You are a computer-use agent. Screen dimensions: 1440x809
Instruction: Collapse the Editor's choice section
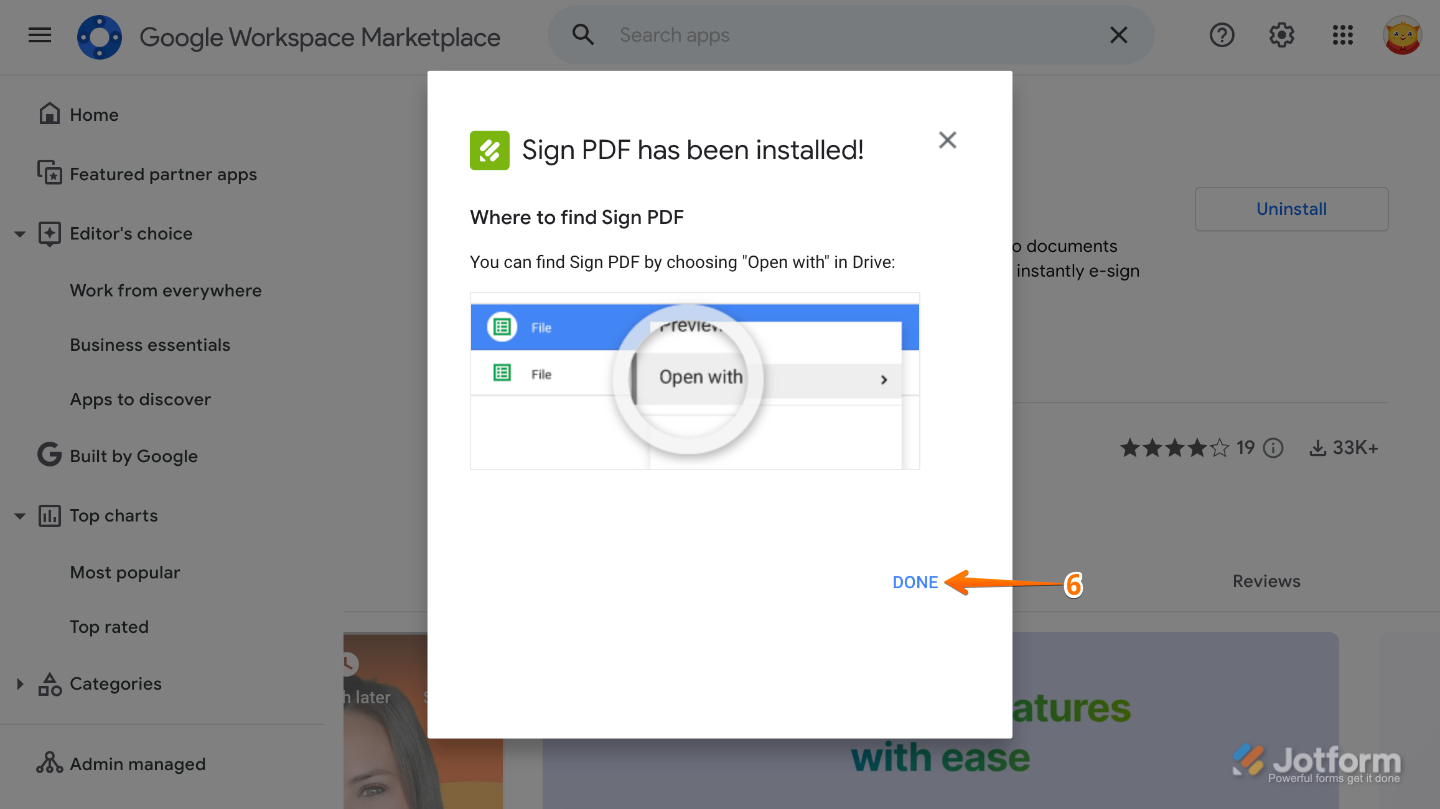20,233
